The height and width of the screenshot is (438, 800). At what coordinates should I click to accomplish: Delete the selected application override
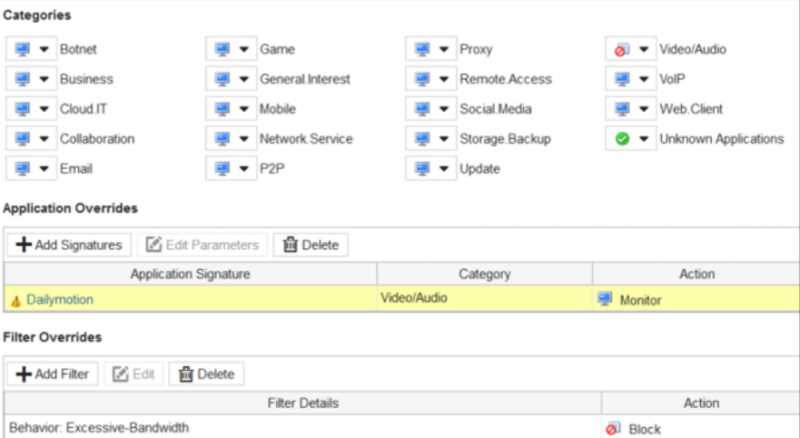[x=310, y=244]
